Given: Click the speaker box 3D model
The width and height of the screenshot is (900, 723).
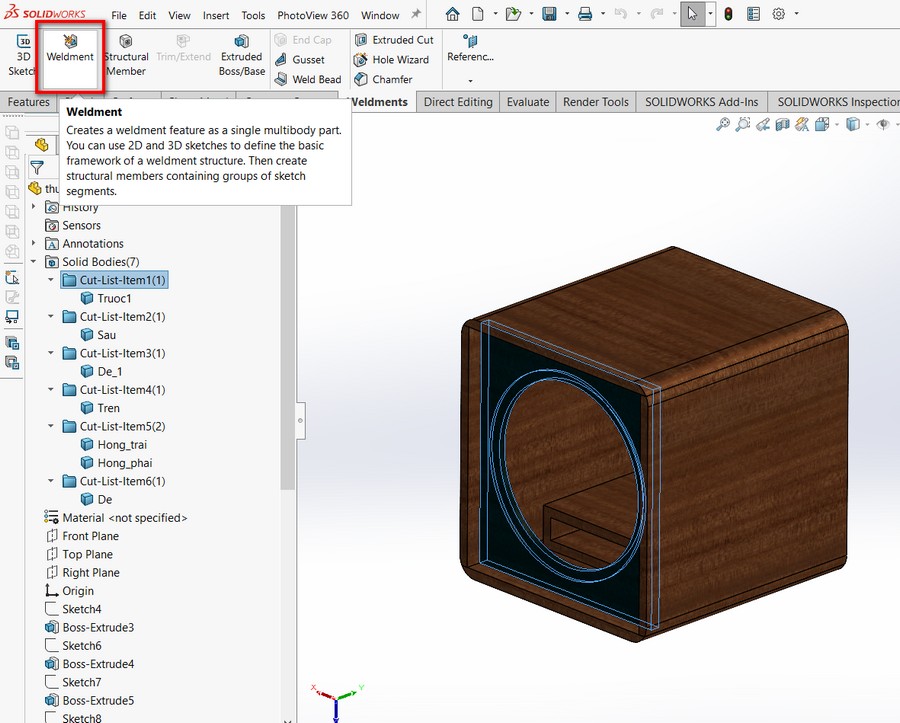Looking at the screenshot, I should coord(654,445).
